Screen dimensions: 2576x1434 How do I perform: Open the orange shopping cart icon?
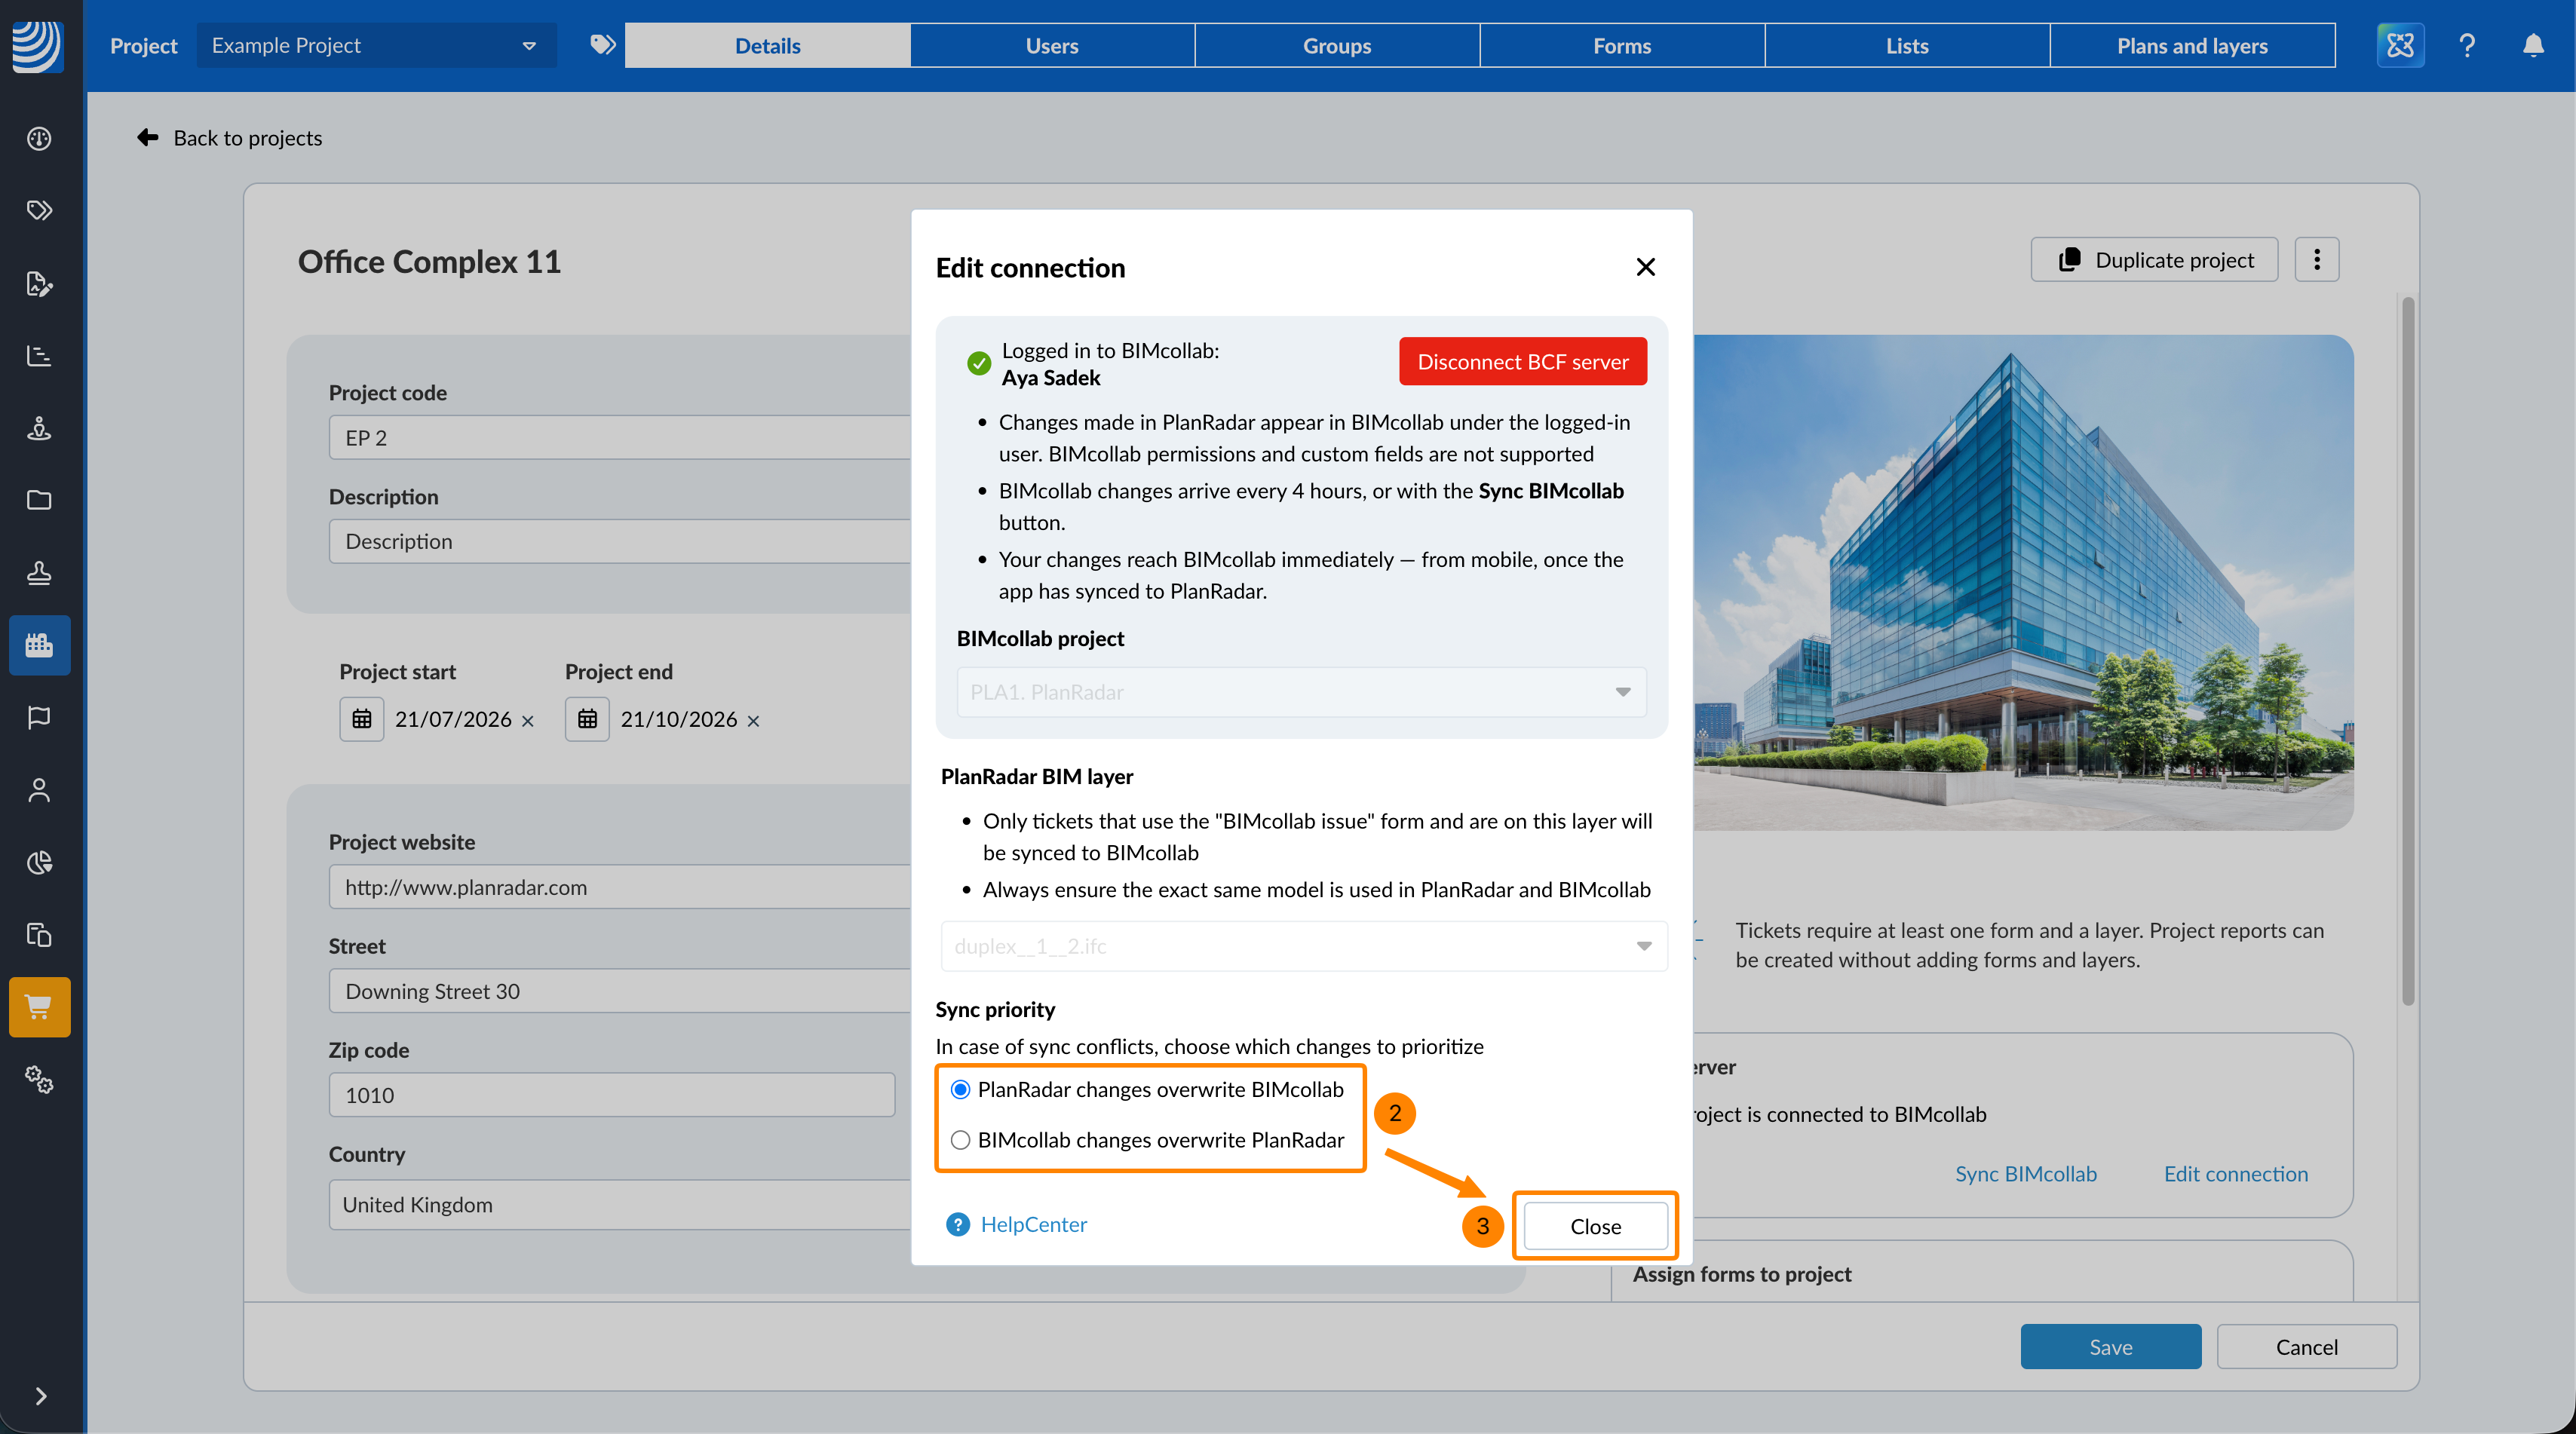(39, 1007)
